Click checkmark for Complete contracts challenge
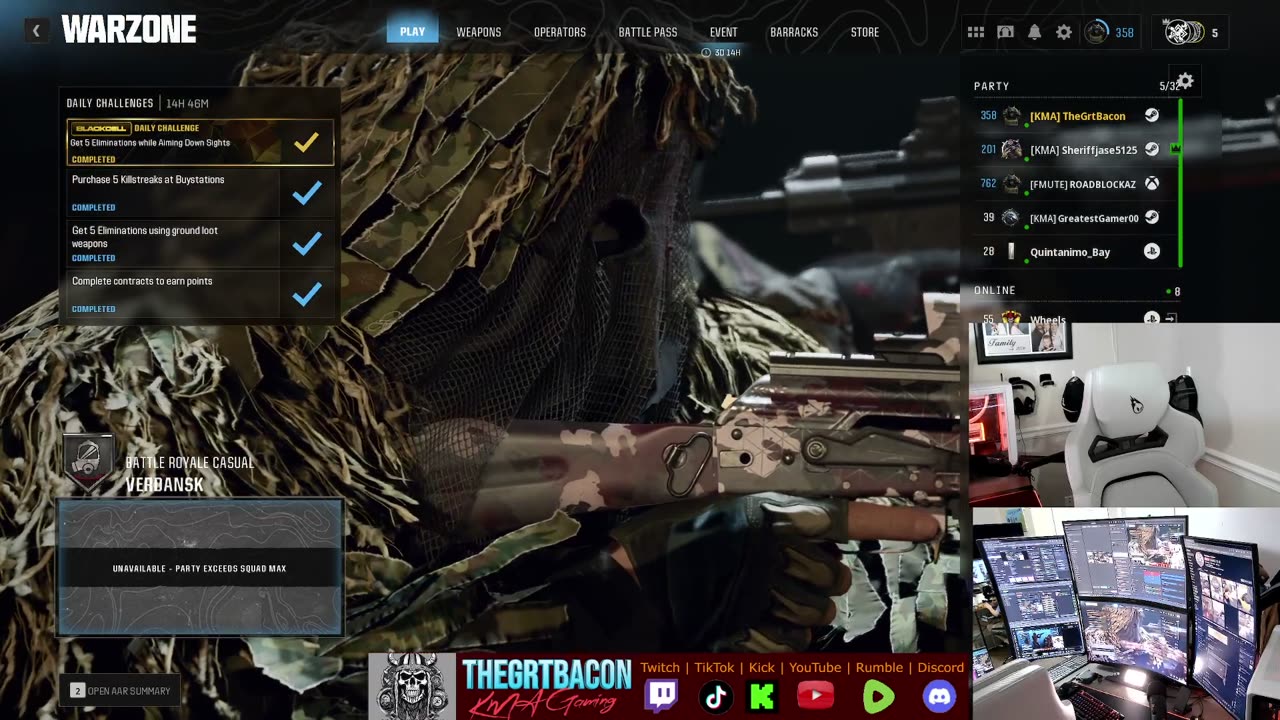Viewport: 1280px width, 720px height. pos(306,294)
